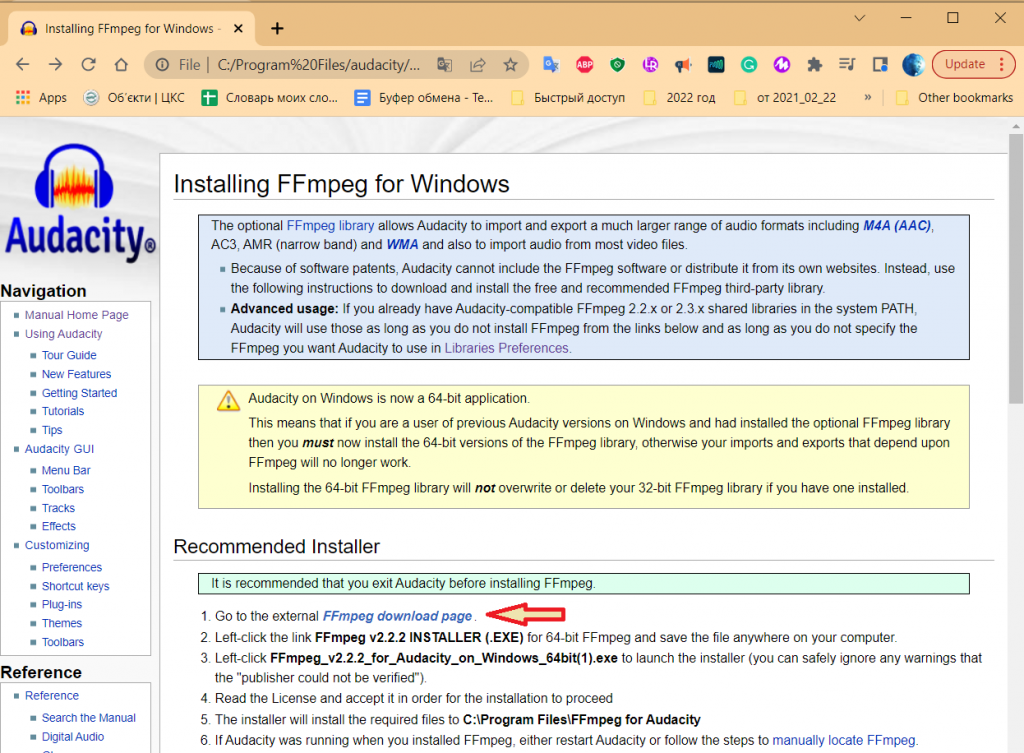Open the Apps grid shortcut
This screenshot has width=1024, height=753.
pos(41,97)
